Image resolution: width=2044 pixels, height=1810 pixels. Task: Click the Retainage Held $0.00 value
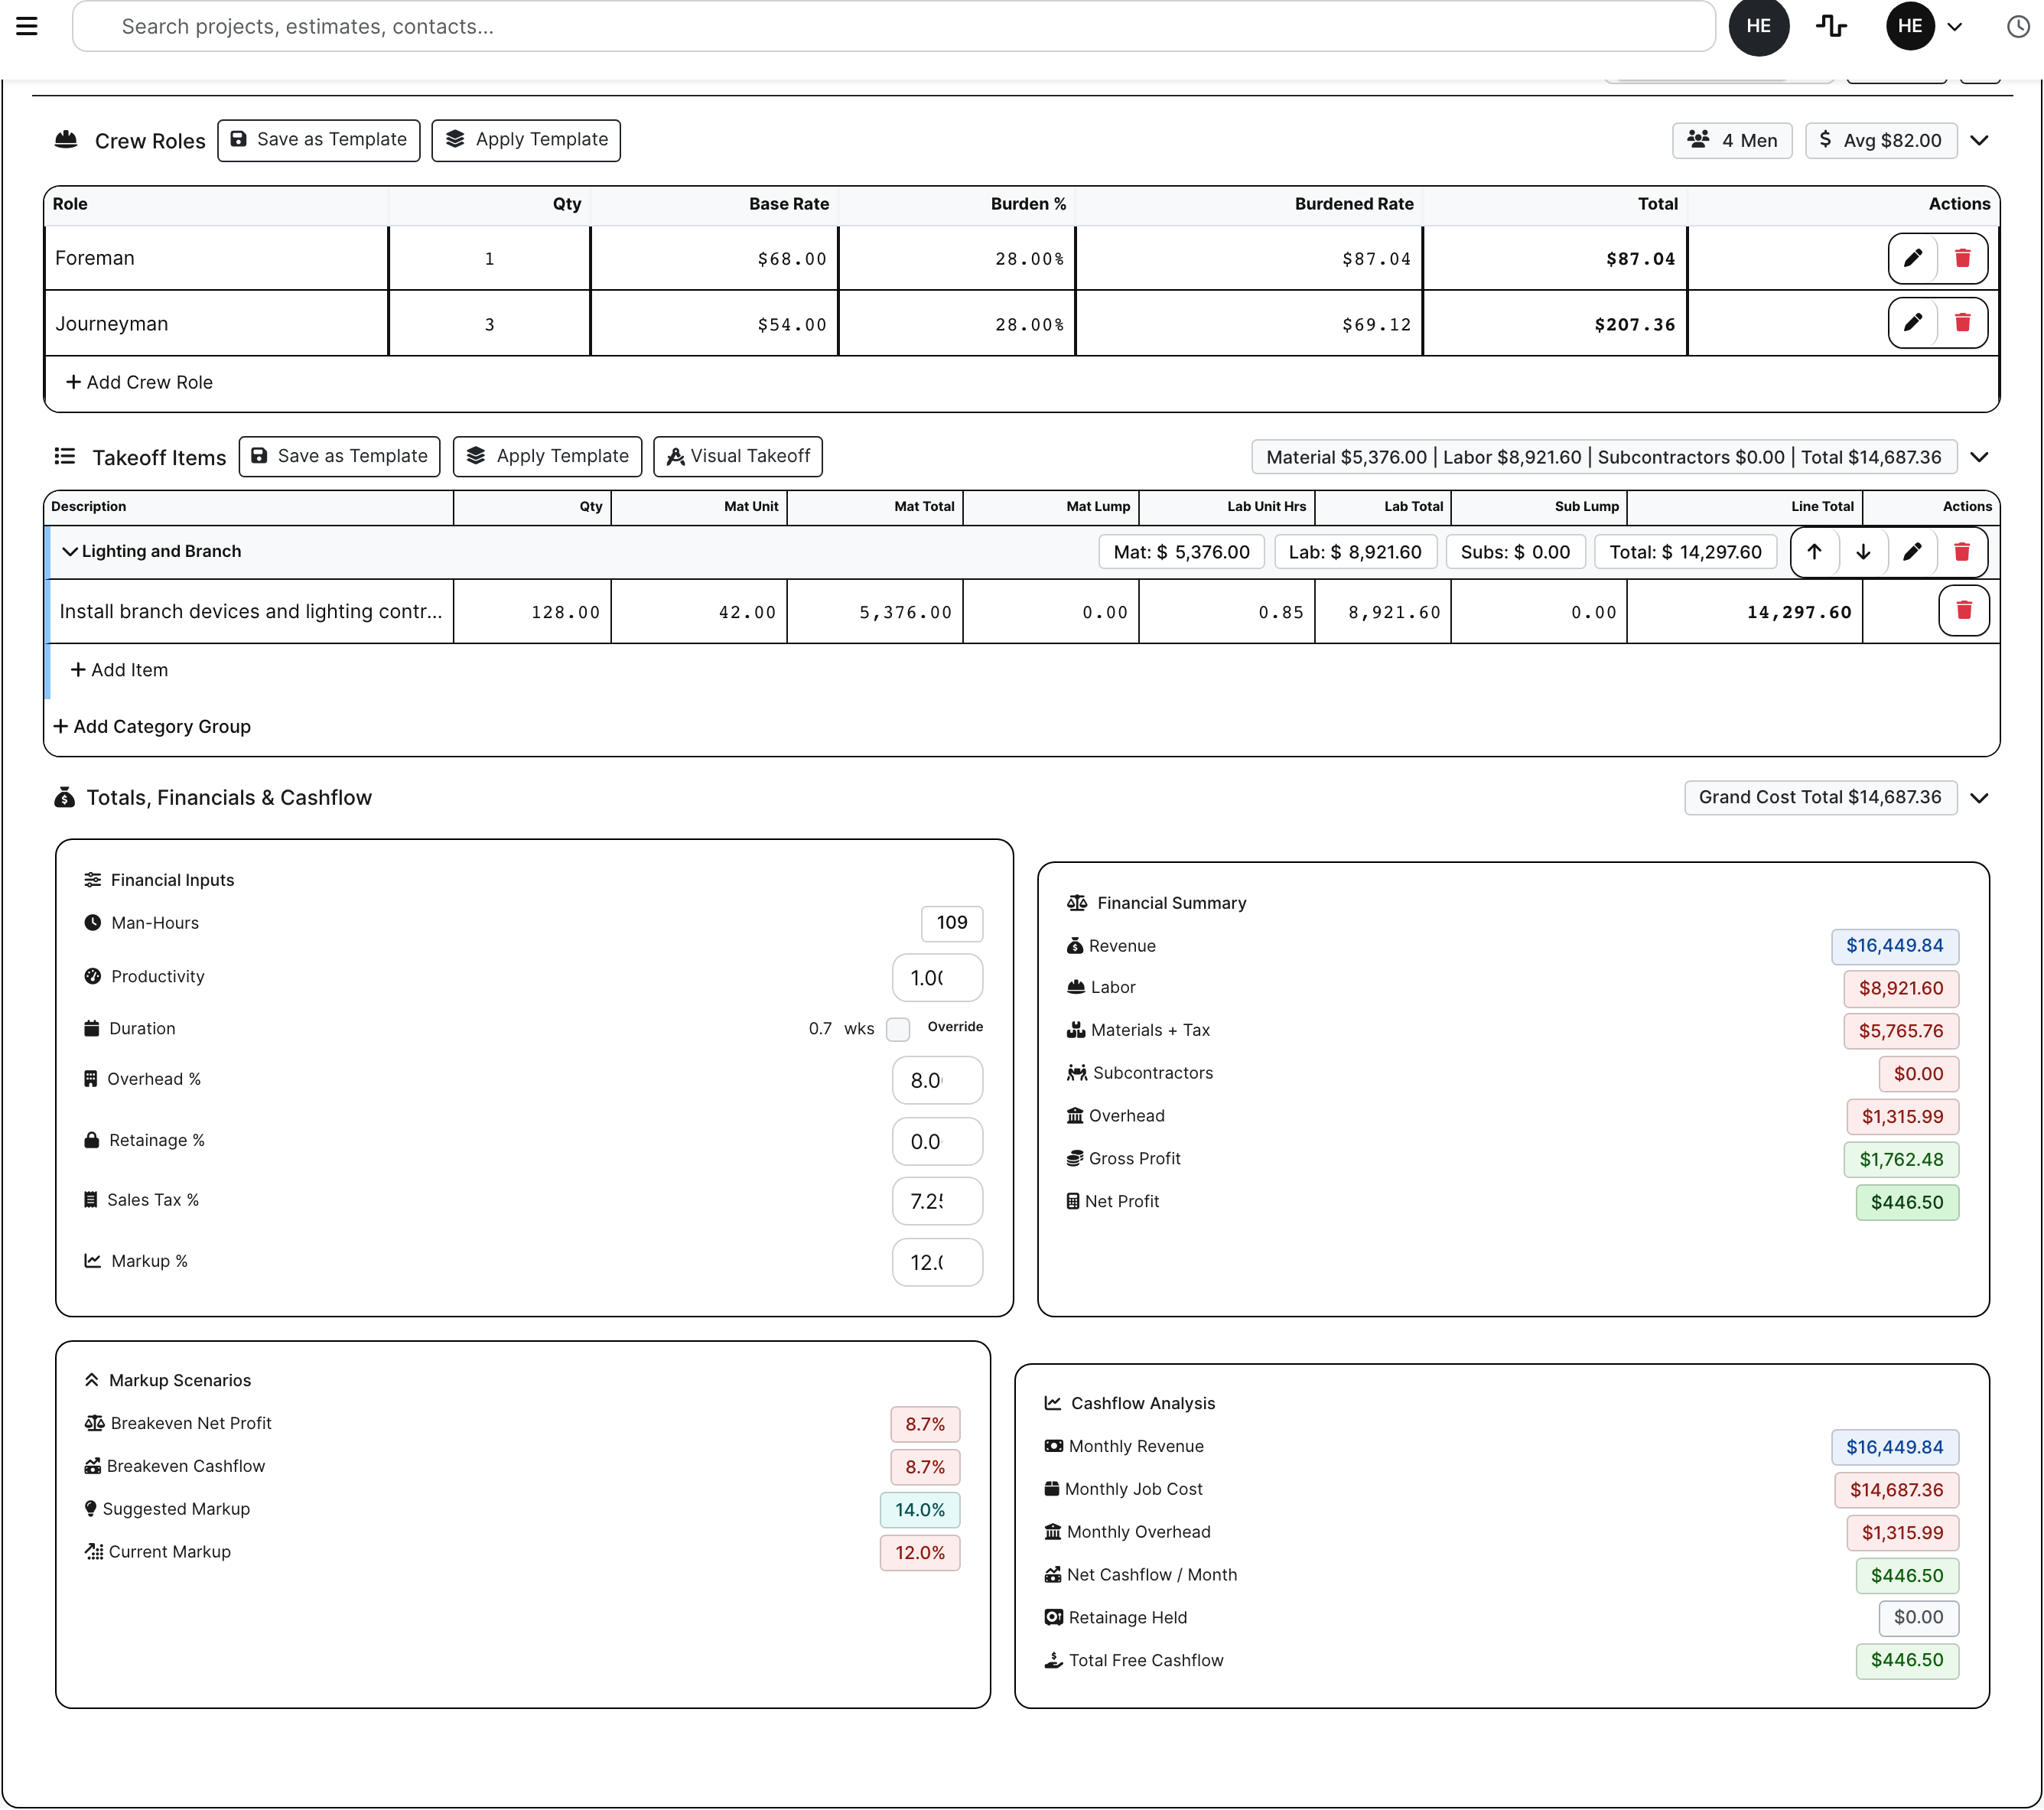point(1918,1618)
